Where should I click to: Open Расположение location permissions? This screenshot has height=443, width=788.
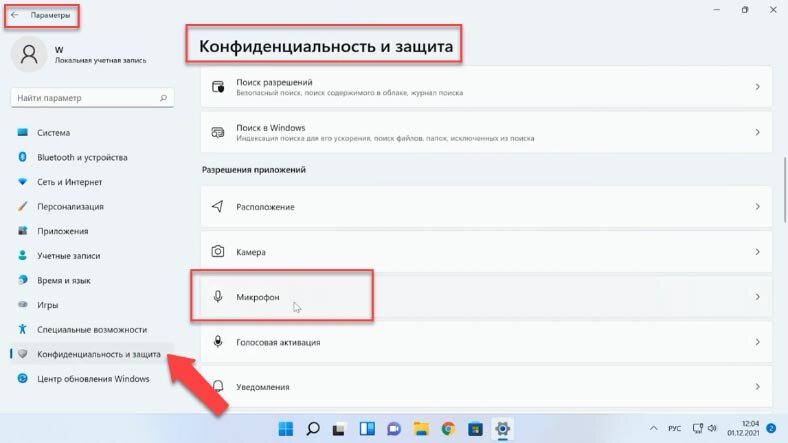(486, 206)
